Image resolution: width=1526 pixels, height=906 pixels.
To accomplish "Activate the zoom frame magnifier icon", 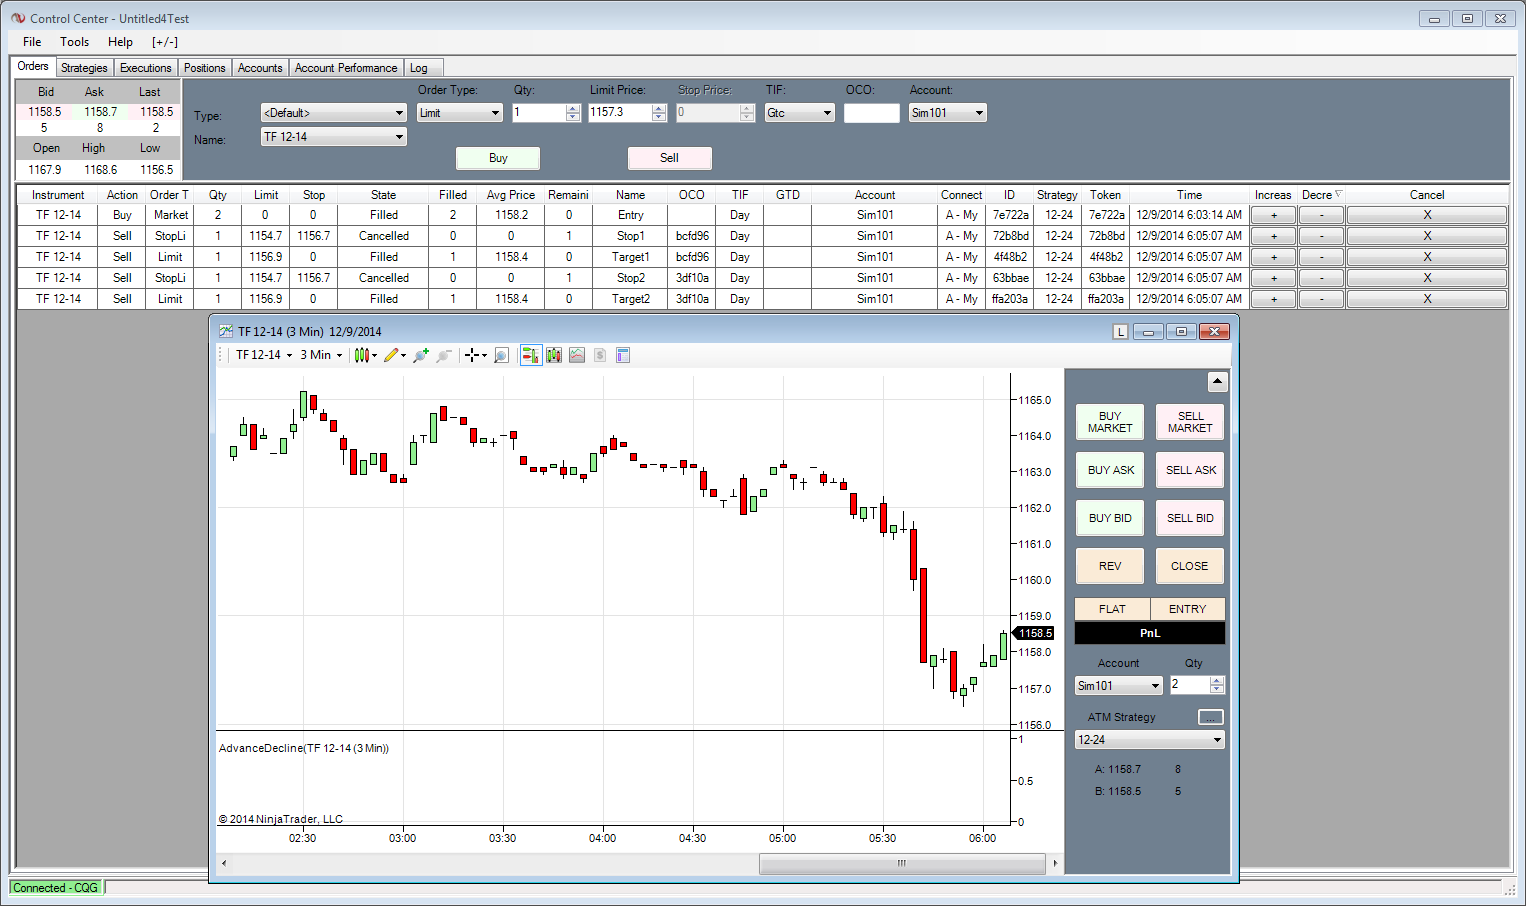I will click(502, 355).
